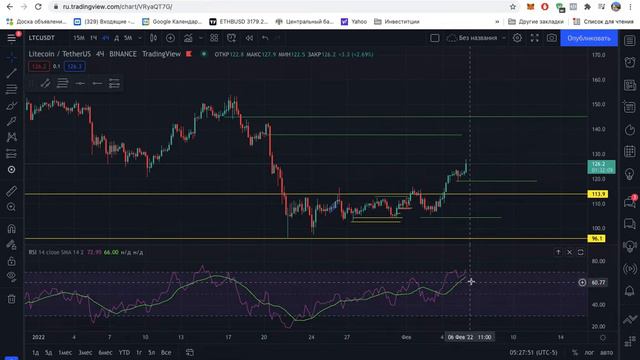The image size is (640, 360).
Task: Open the forecasting and measurement tools
Action: [11, 153]
